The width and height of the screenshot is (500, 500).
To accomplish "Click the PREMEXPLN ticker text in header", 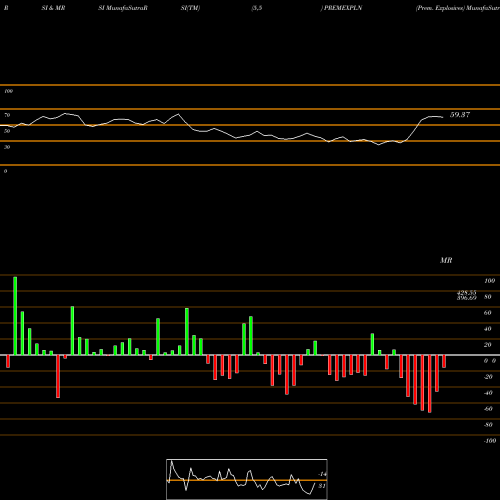I will pos(343,8).
